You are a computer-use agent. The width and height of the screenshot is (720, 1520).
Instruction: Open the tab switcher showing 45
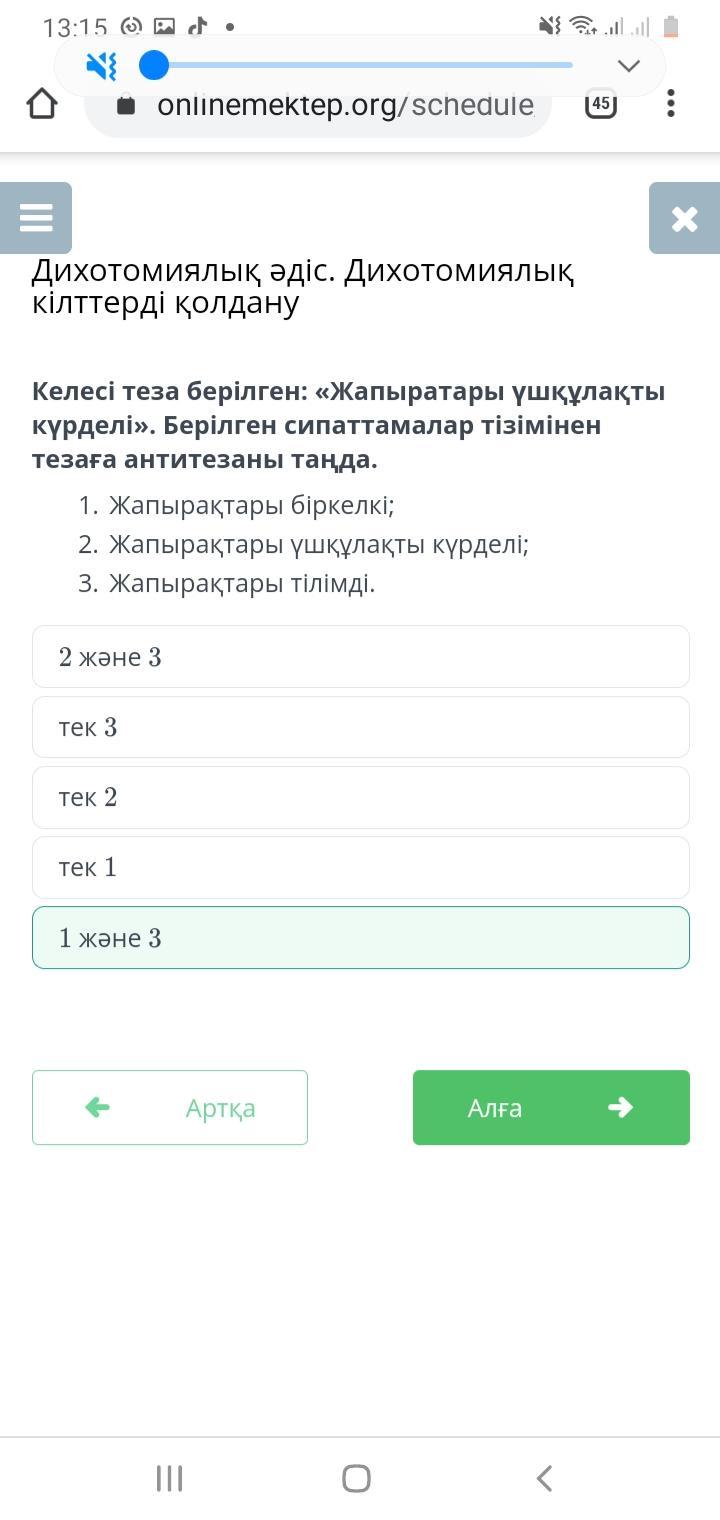[600, 104]
